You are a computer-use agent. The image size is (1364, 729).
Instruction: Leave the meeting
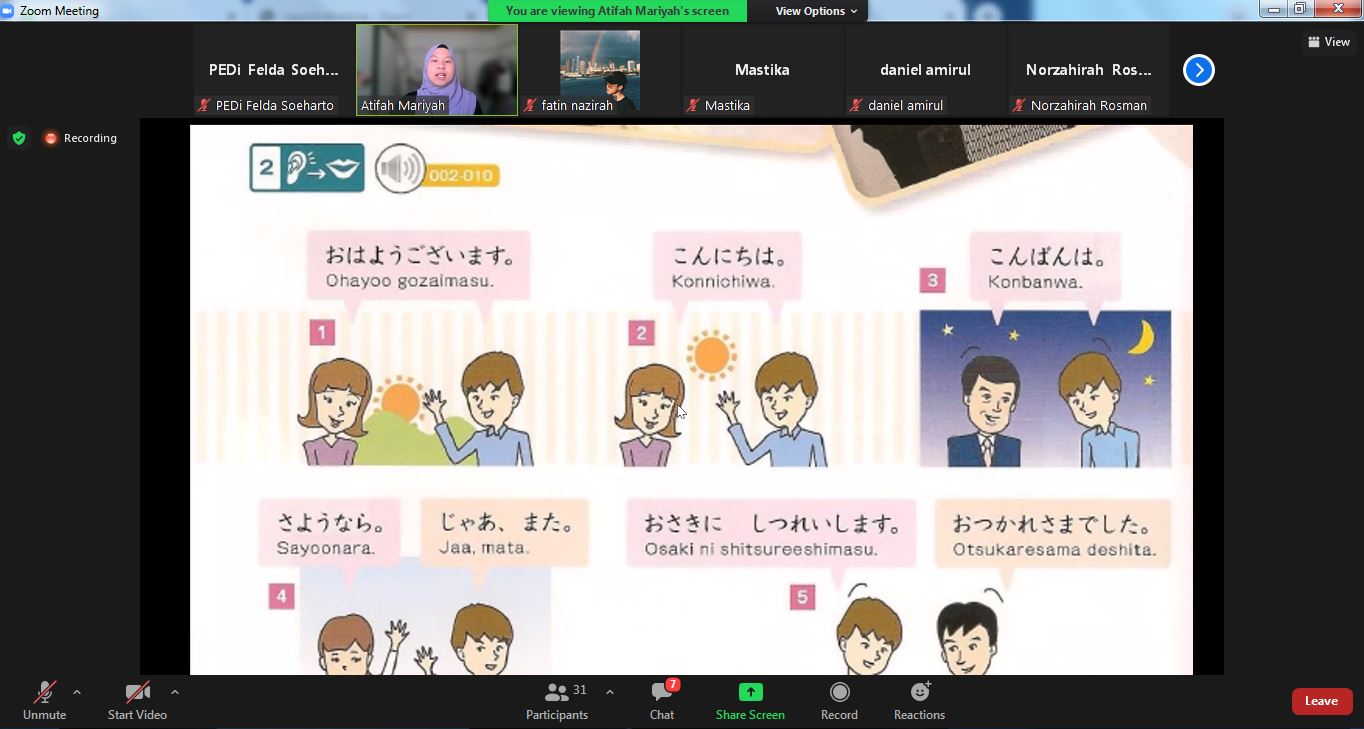[1321, 701]
